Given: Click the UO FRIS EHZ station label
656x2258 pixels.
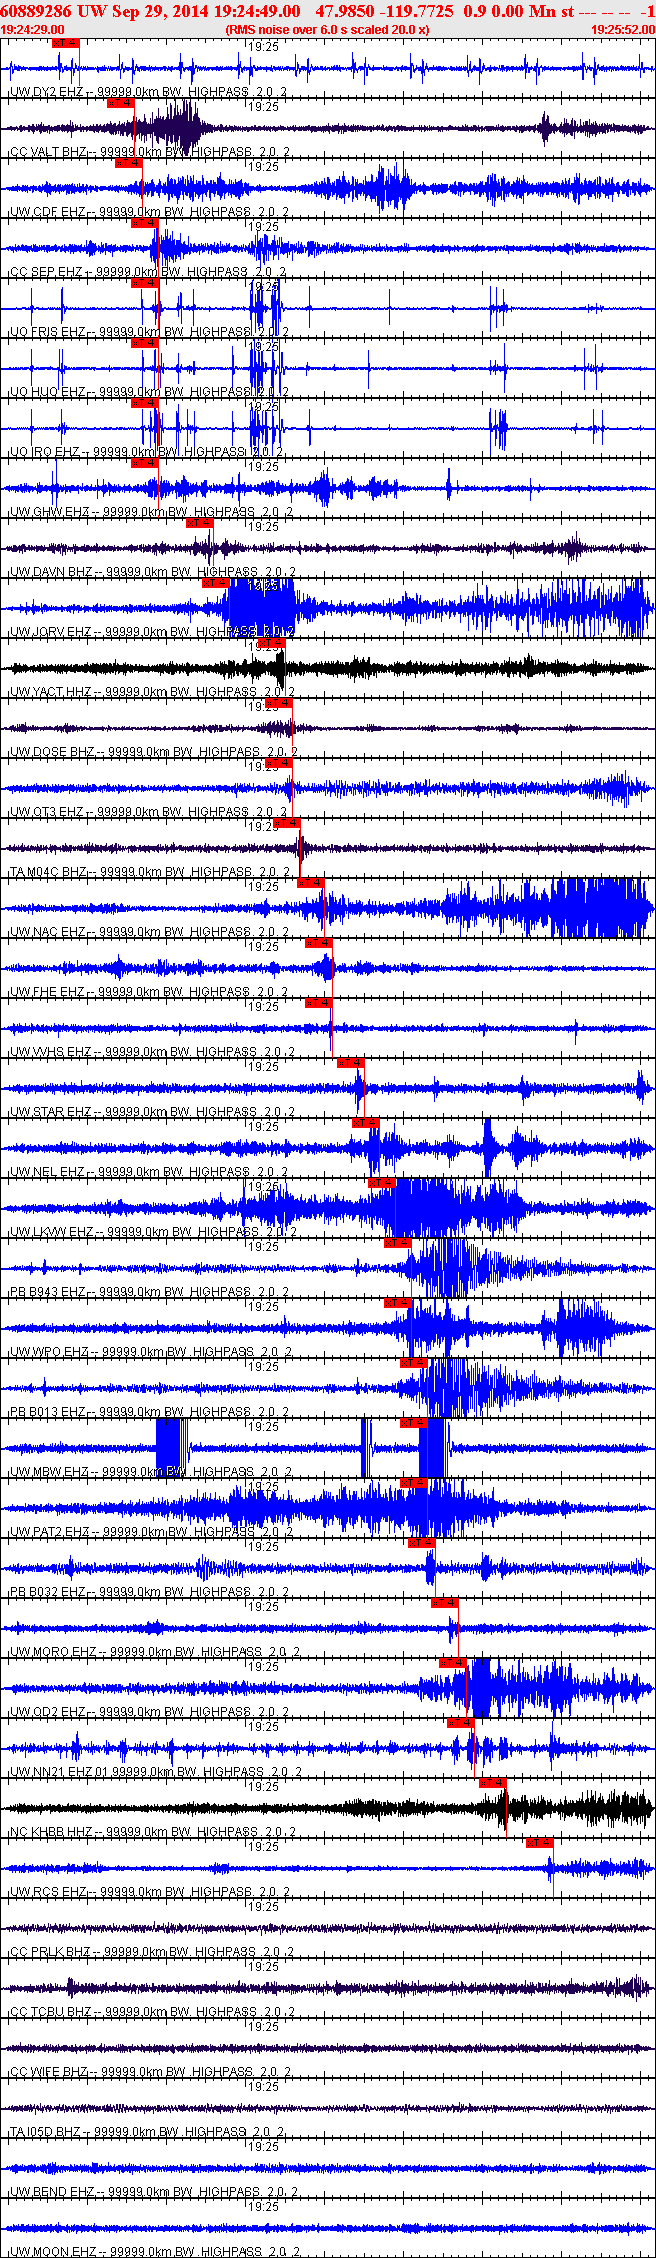Looking at the screenshot, I should [x=48, y=332].
